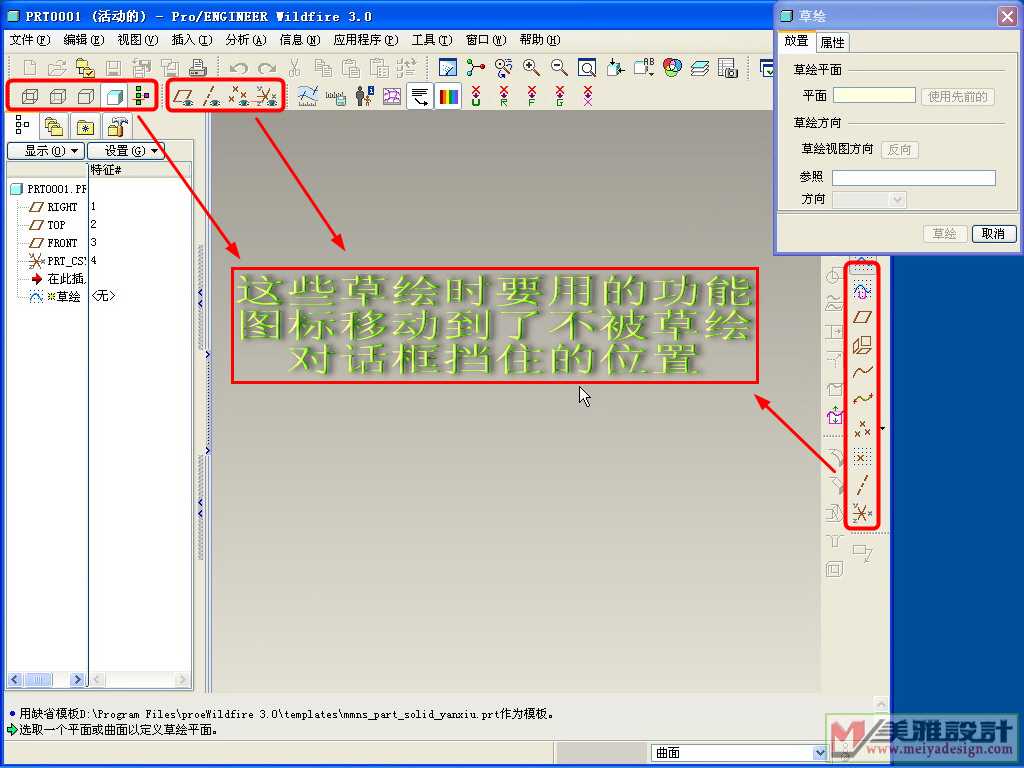Image resolution: width=1024 pixels, height=768 pixels.
Task: Click the set working directory icon
Action: tap(86, 67)
